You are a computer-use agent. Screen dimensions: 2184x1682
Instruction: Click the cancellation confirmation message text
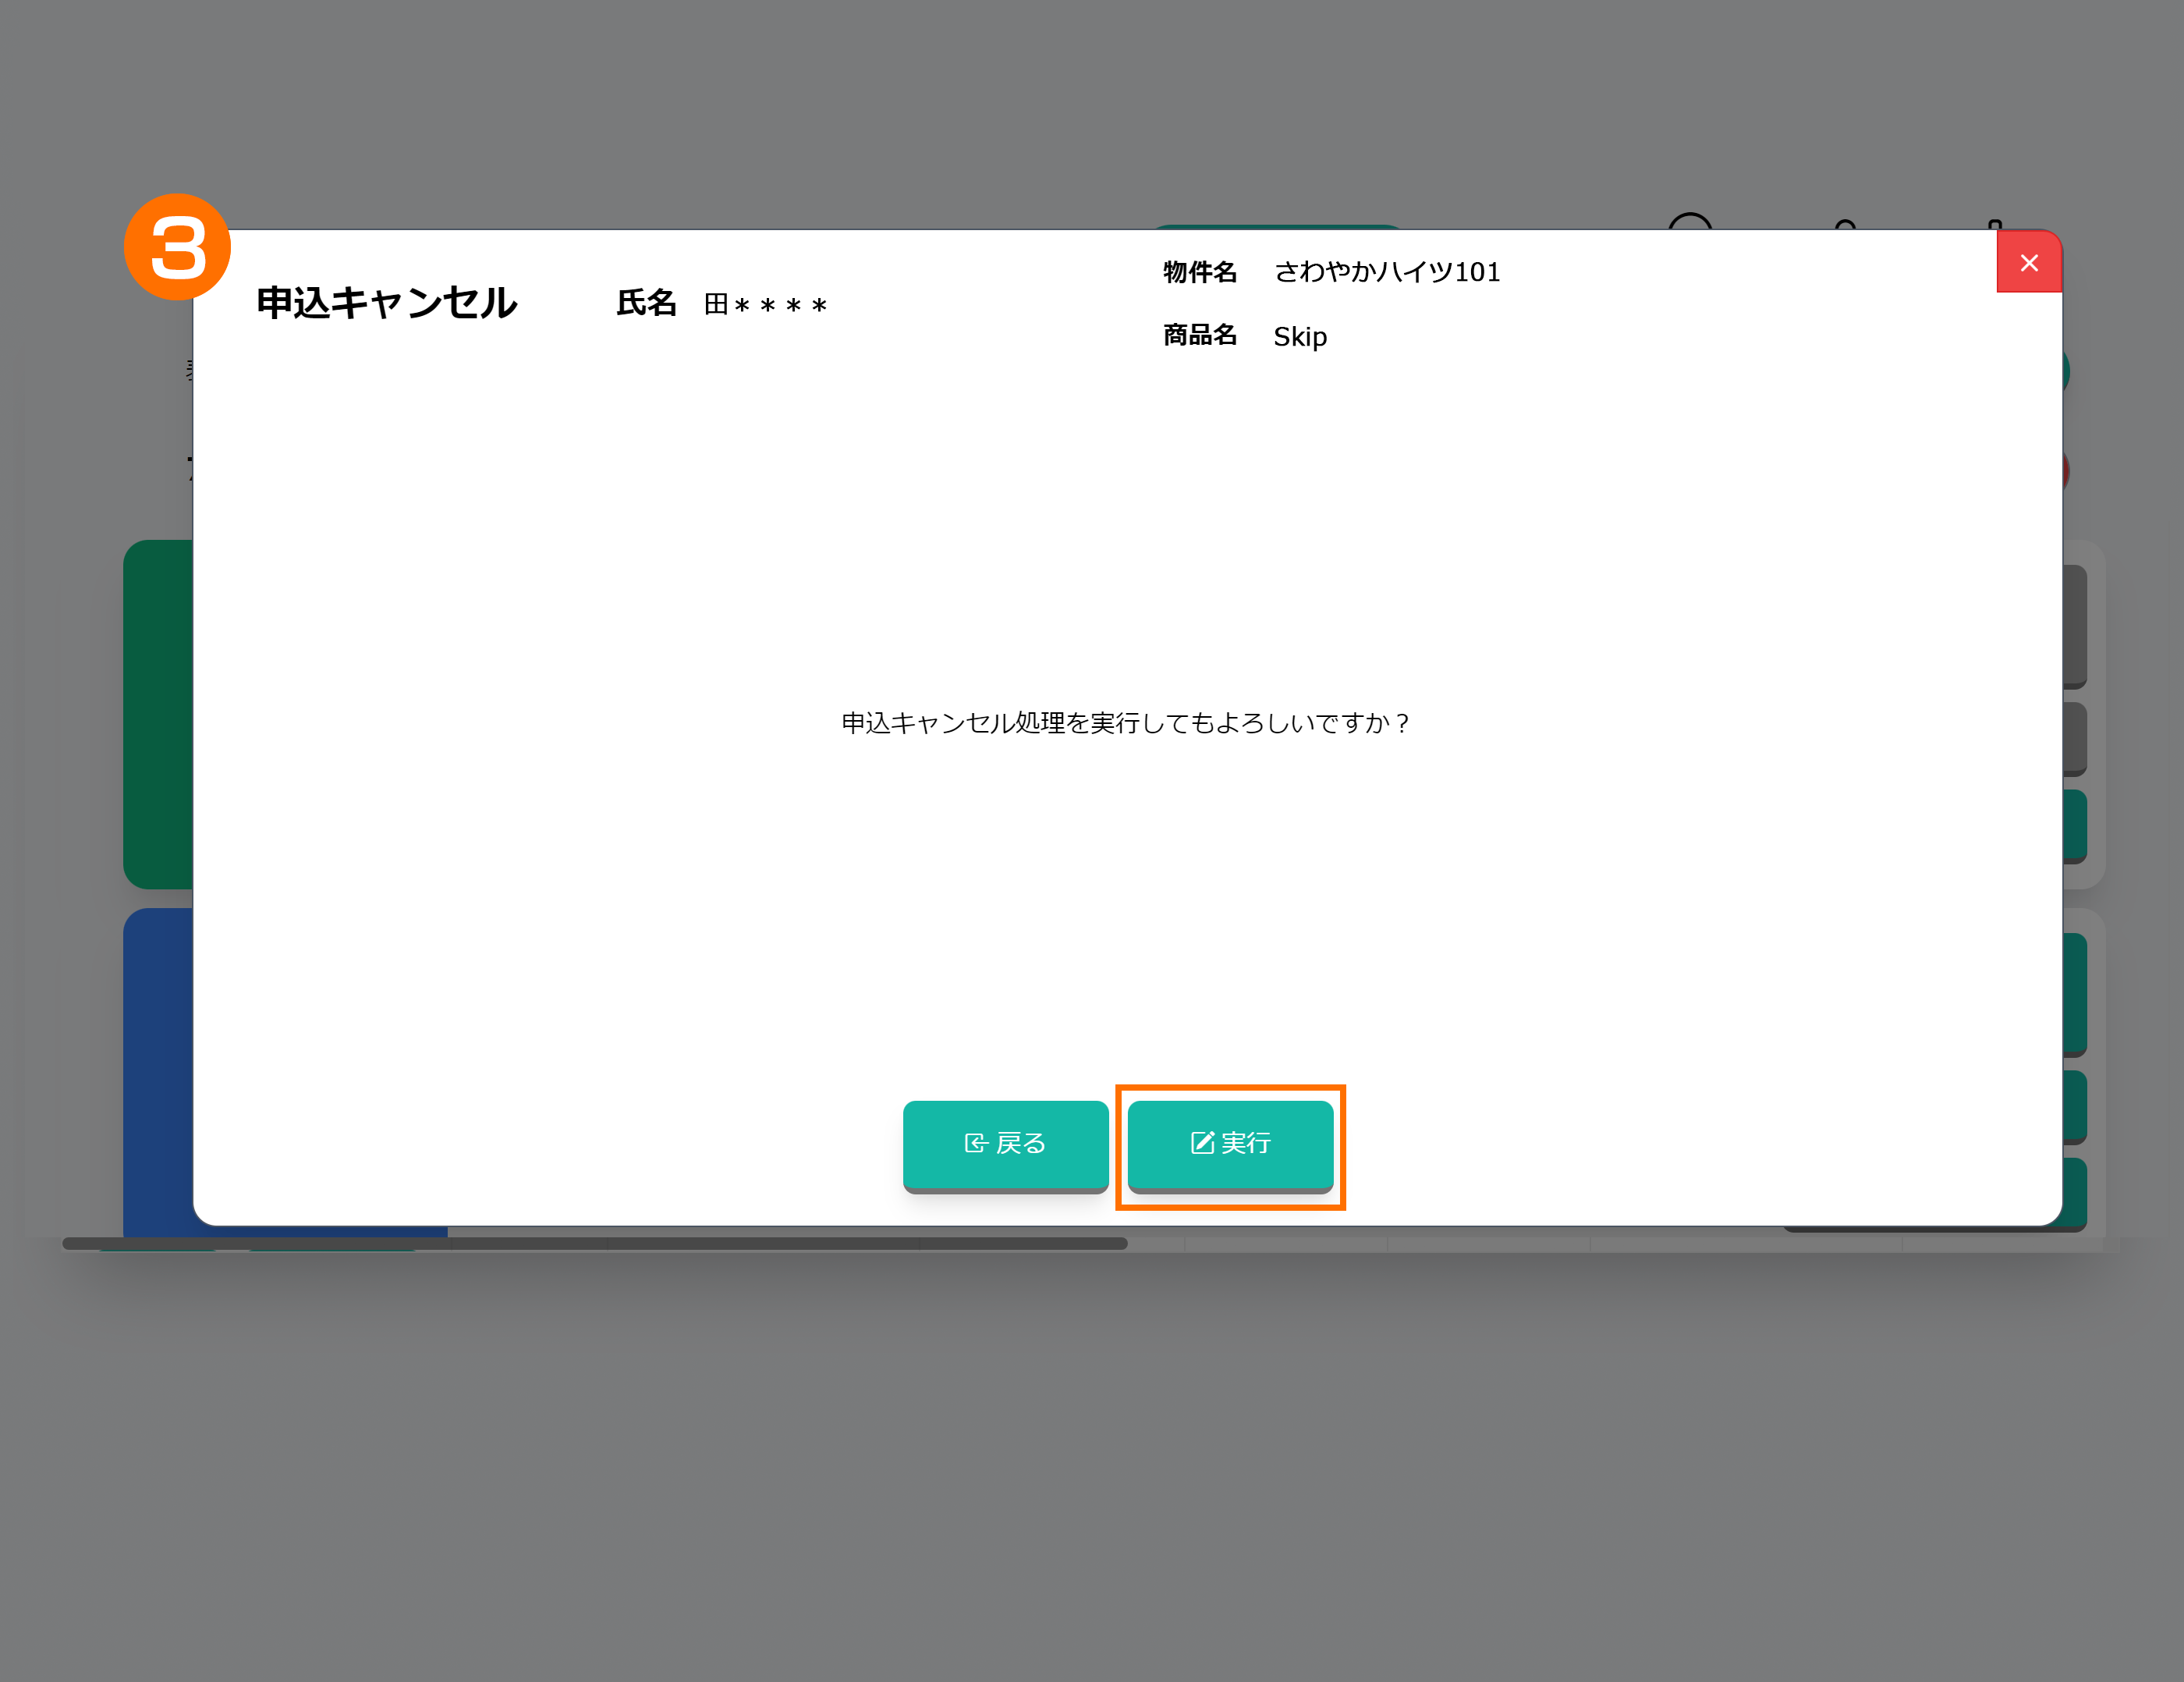click(1125, 723)
